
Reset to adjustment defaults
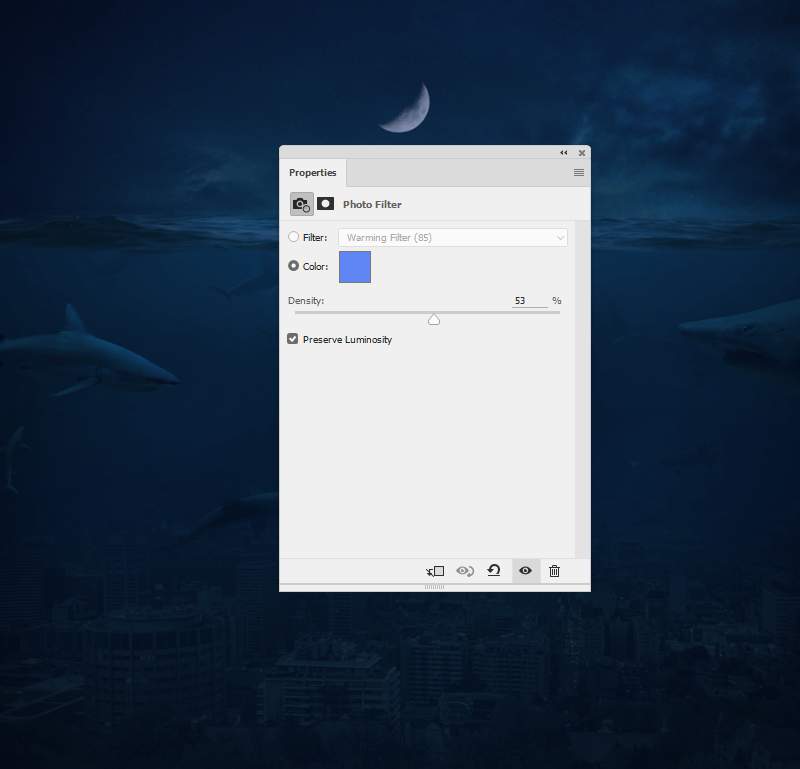494,571
